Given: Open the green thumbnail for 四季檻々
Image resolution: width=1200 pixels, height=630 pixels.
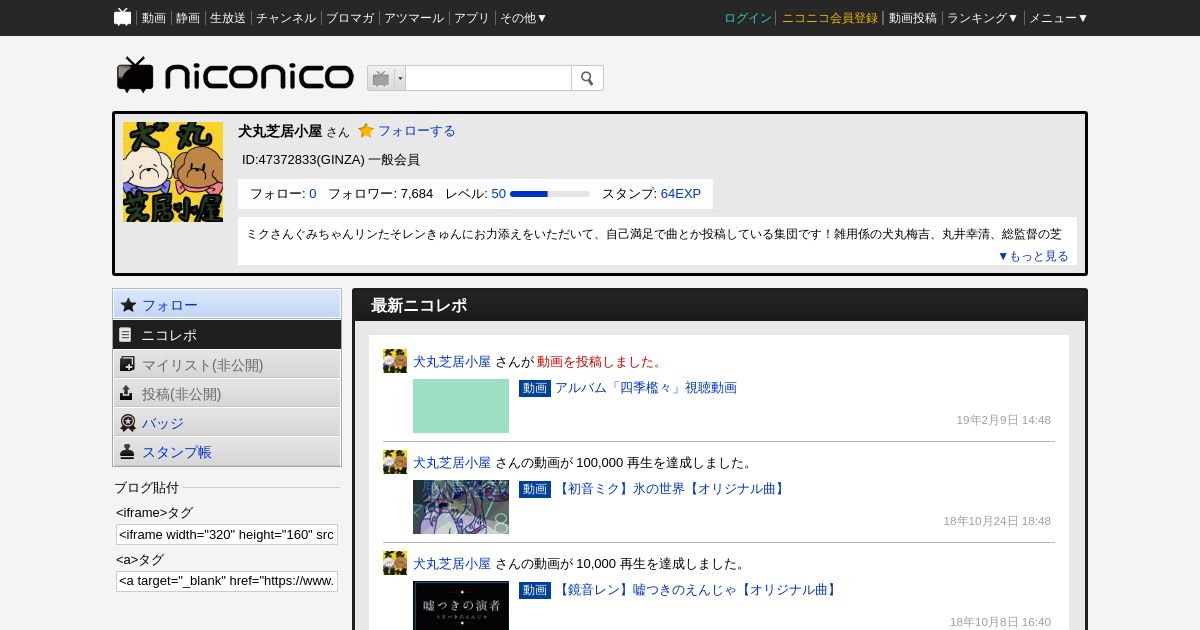Looking at the screenshot, I should (461, 406).
